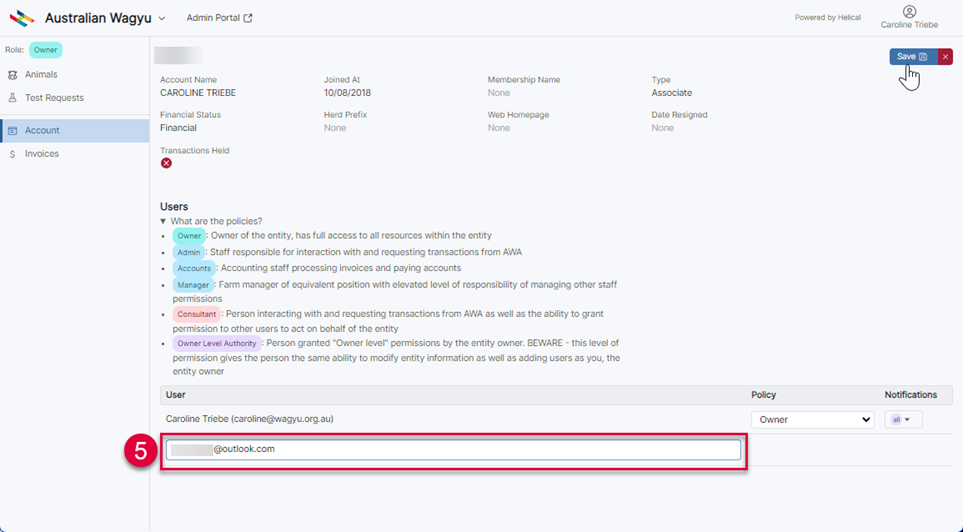963x532 pixels.
Task: Save the account changes
Action: coord(911,57)
